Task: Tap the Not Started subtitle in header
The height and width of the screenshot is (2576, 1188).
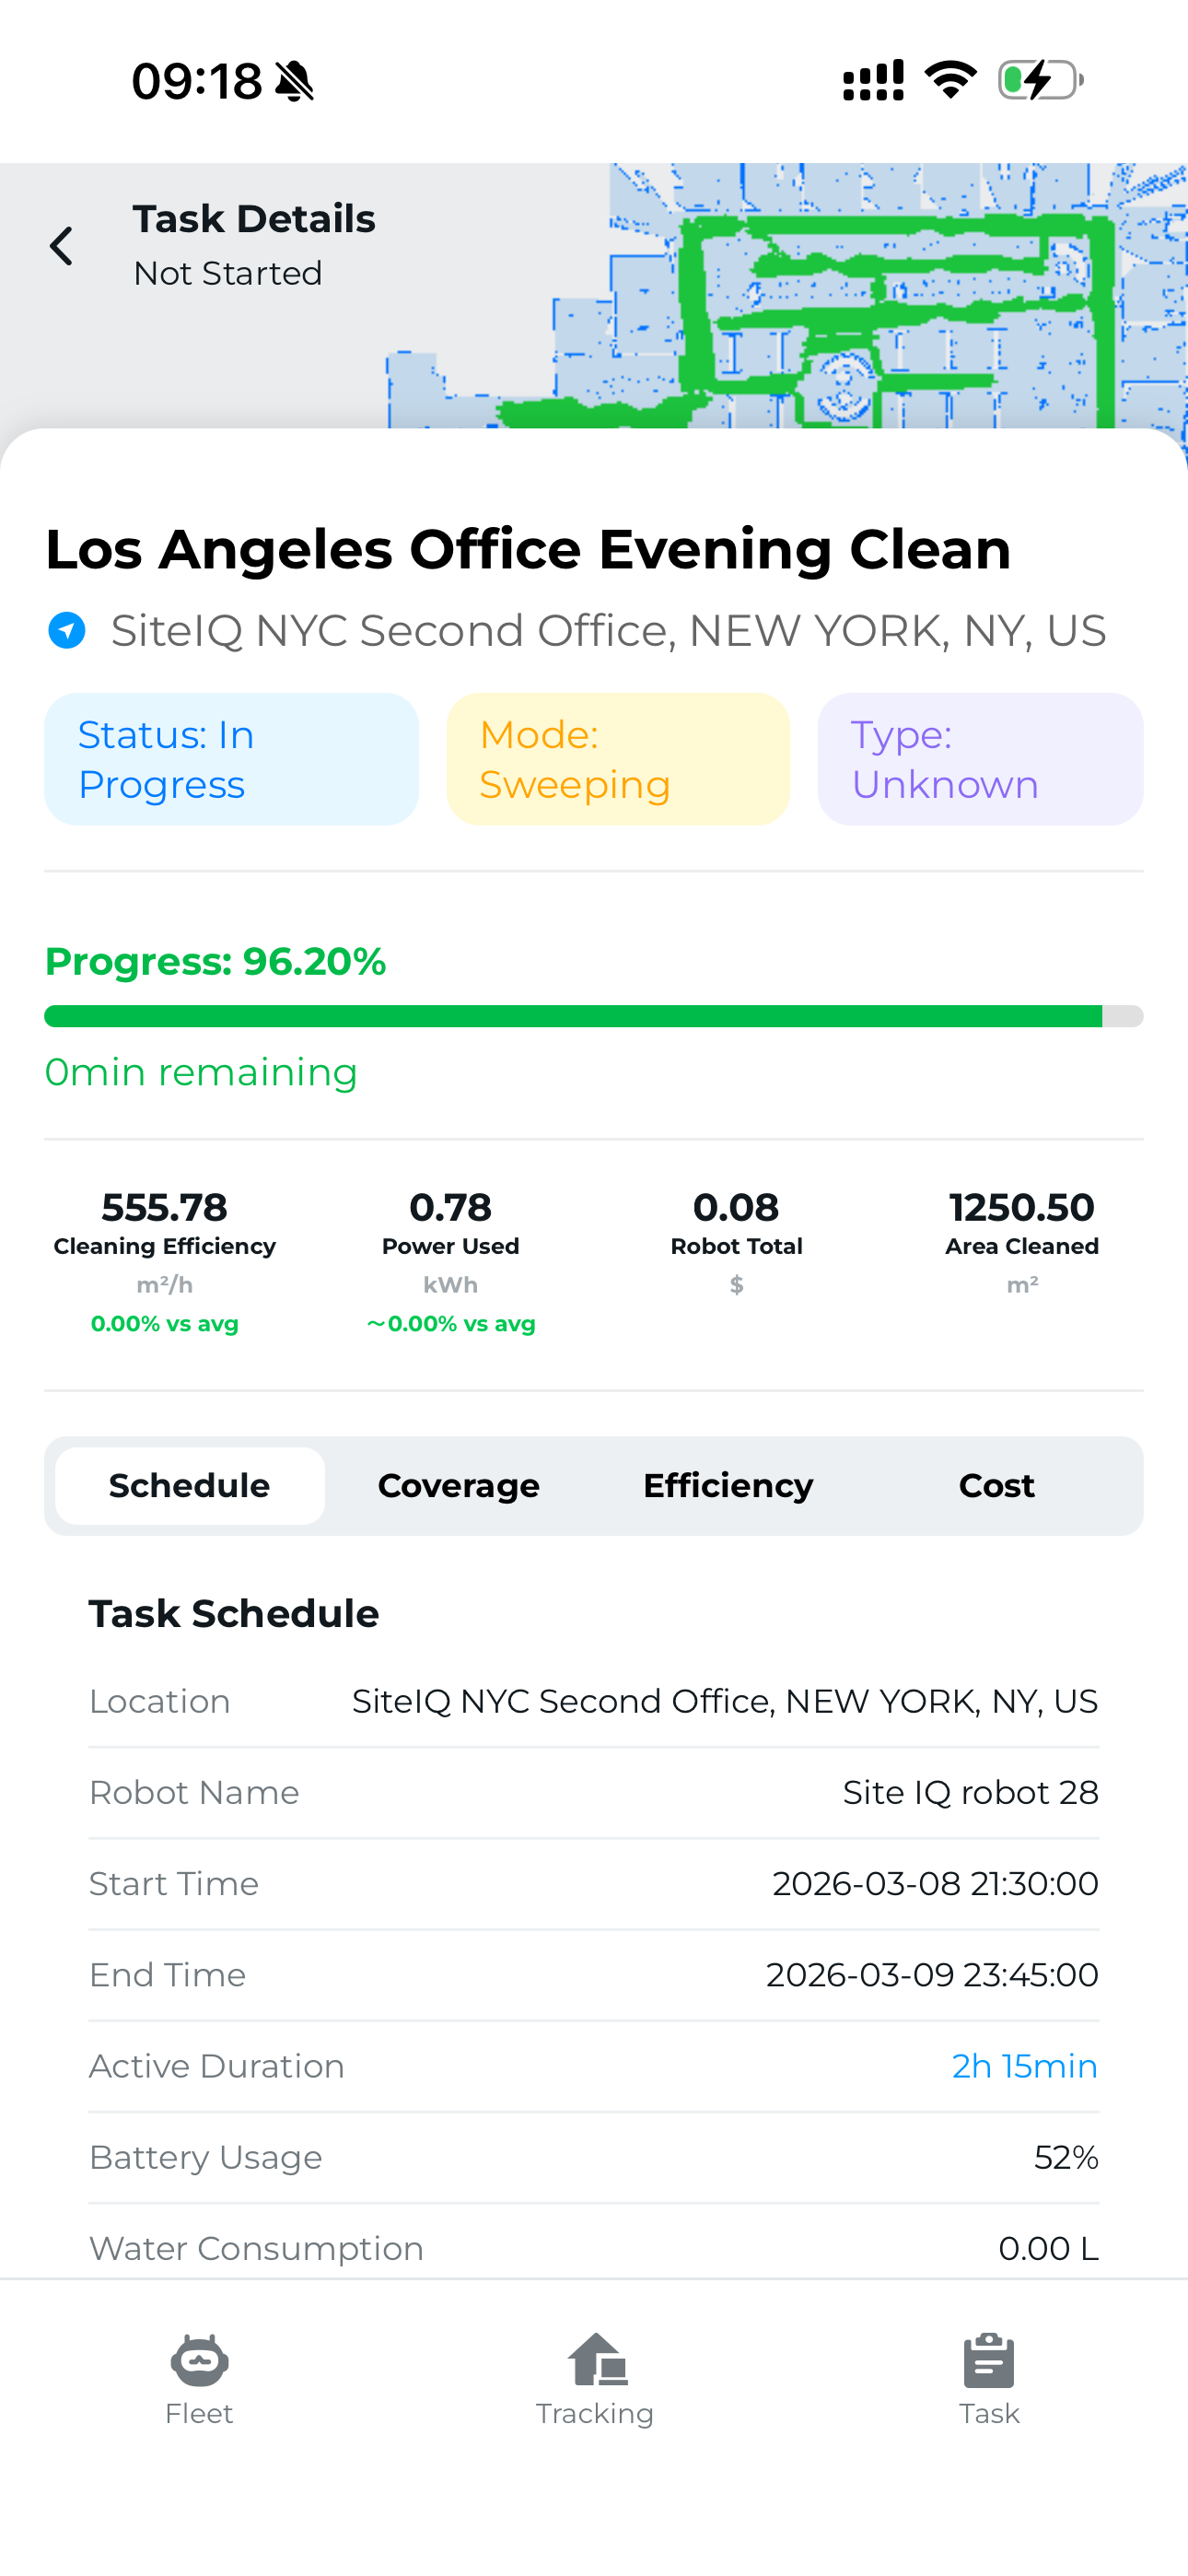Action: coord(228,273)
